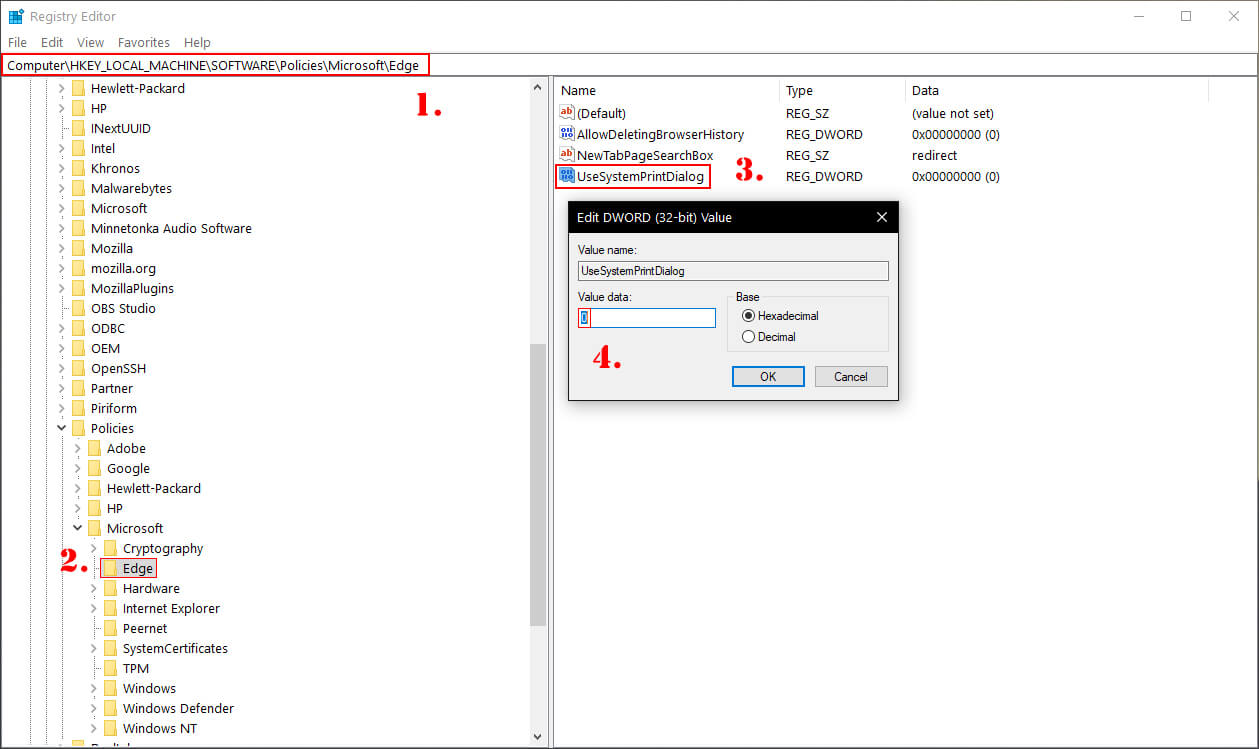Image resolution: width=1259 pixels, height=749 pixels.
Task: Click the Registry Editor app icon in title bar
Action: 16,16
